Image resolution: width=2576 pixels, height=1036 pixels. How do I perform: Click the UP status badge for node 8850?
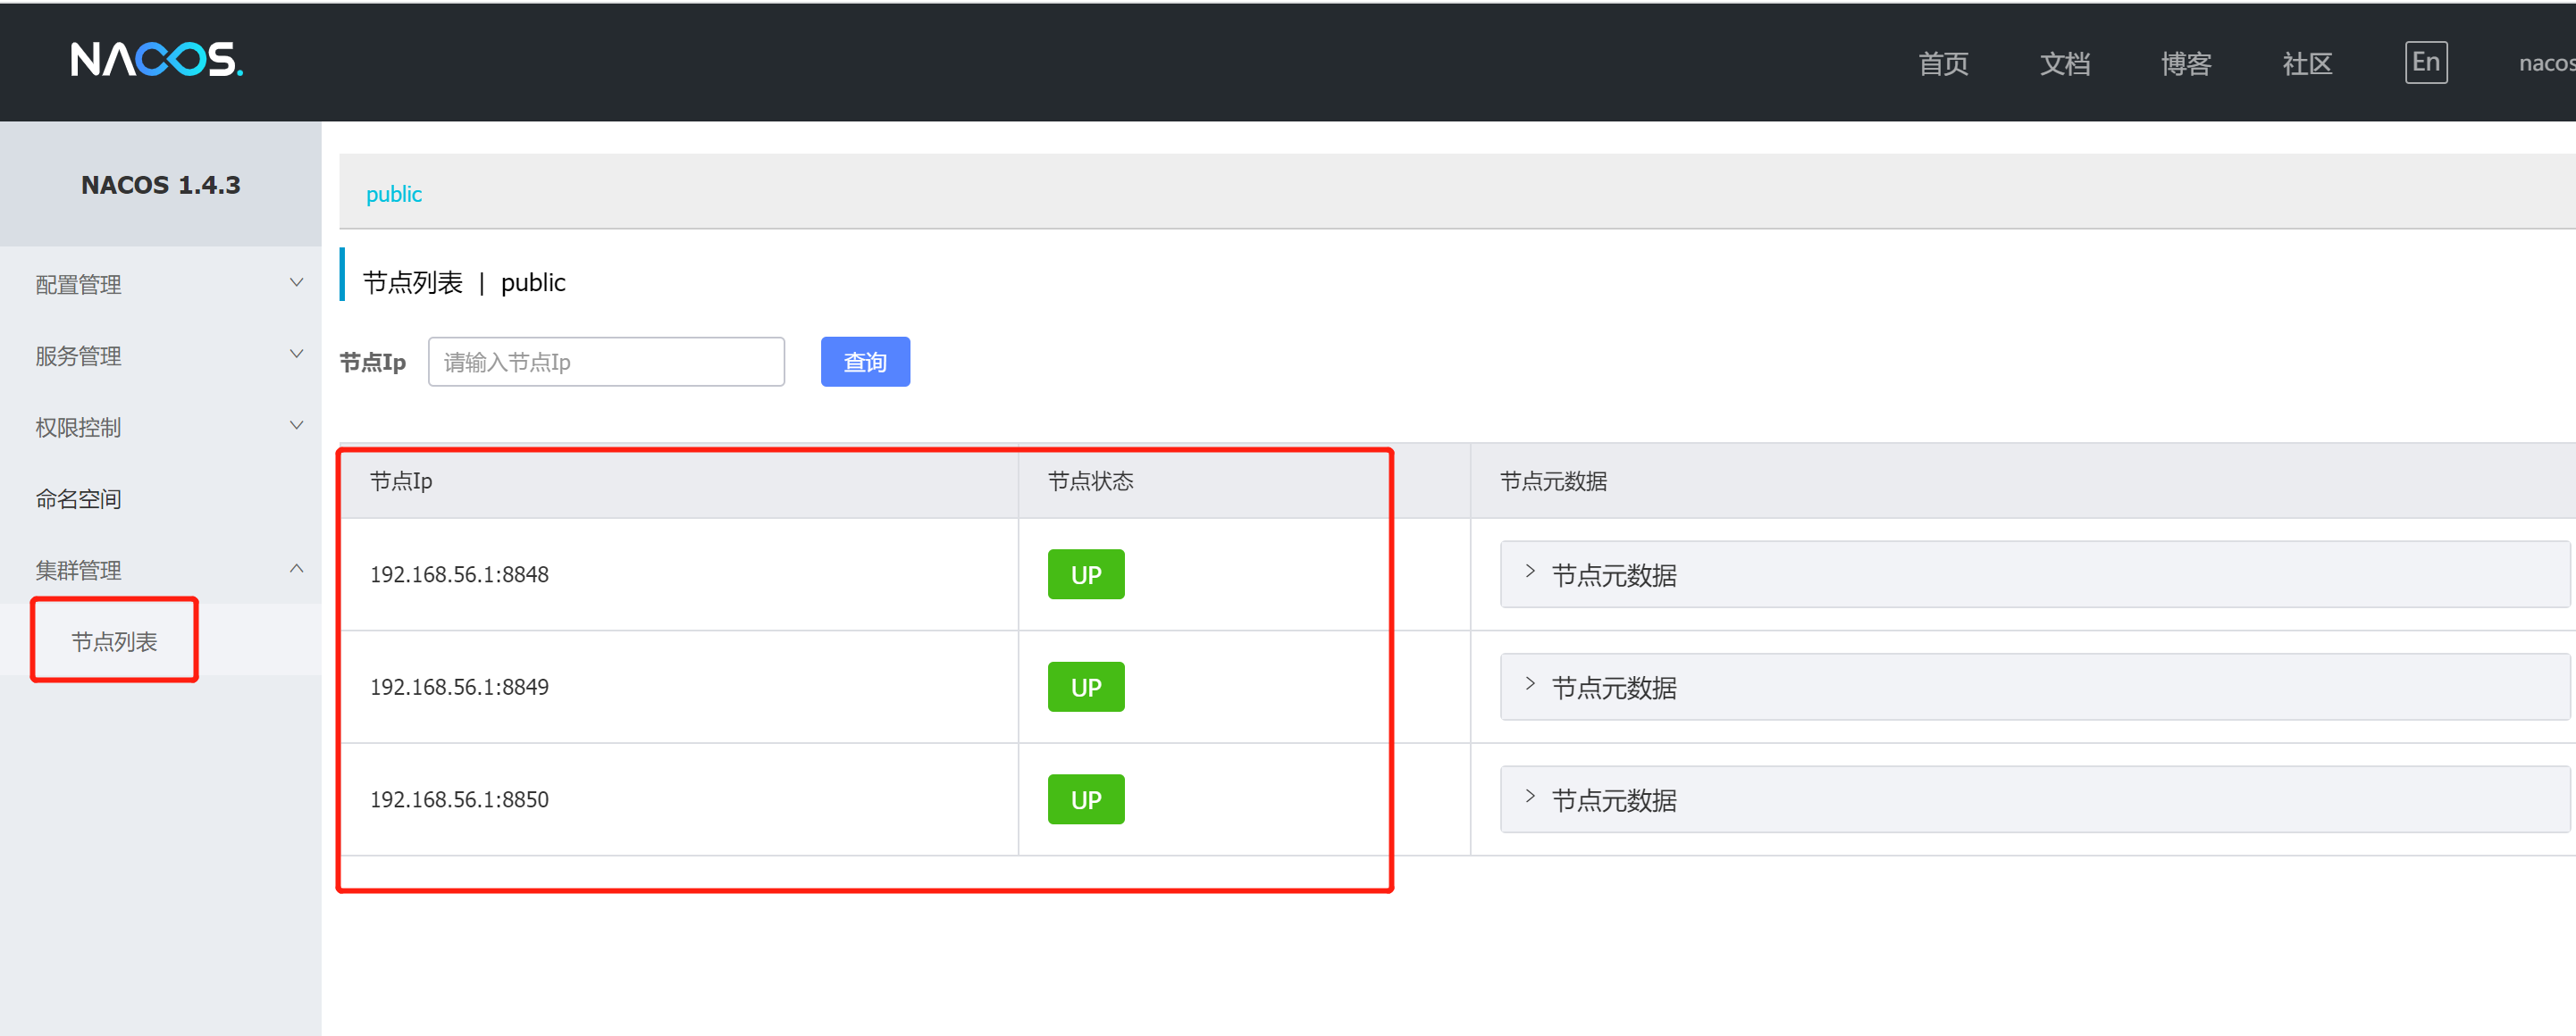[x=1085, y=798]
